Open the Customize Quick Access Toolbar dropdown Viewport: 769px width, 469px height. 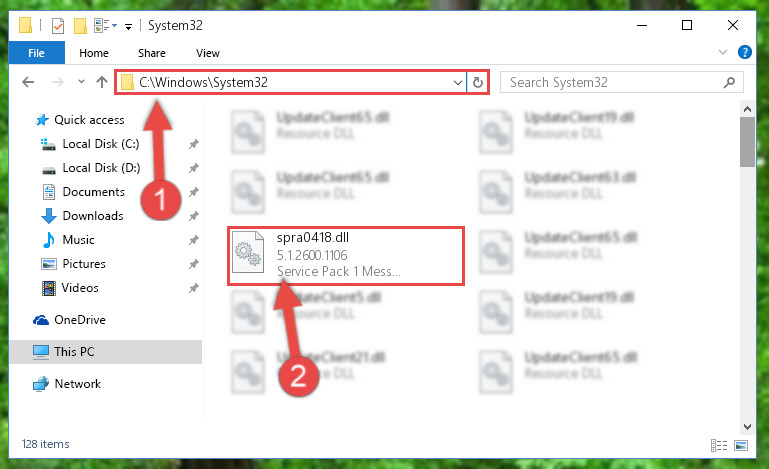click(x=128, y=26)
